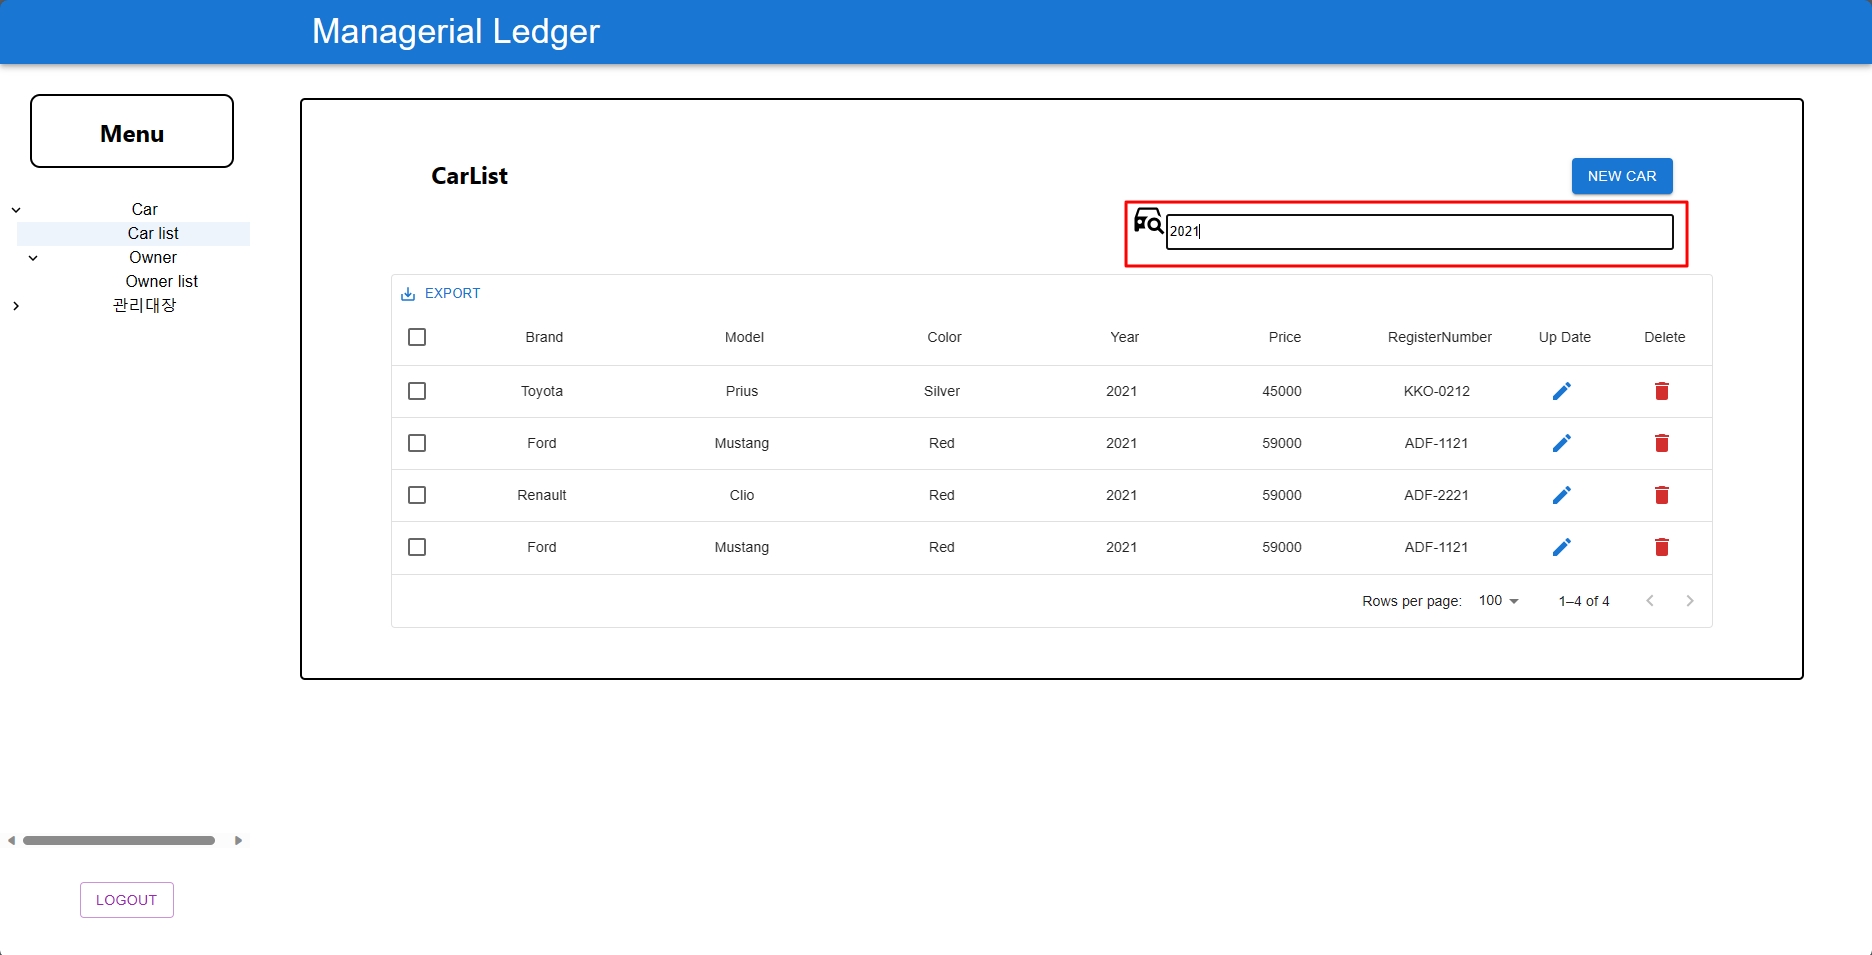The height and width of the screenshot is (955, 1872).
Task: Expand the 관리대장 menu chevron
Action: tap(16, 306)
